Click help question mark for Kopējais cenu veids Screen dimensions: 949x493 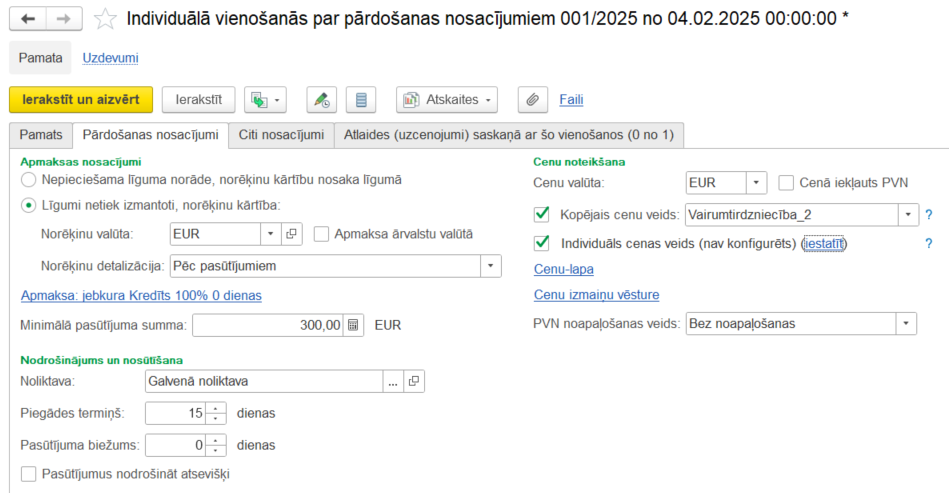(928, 215)
